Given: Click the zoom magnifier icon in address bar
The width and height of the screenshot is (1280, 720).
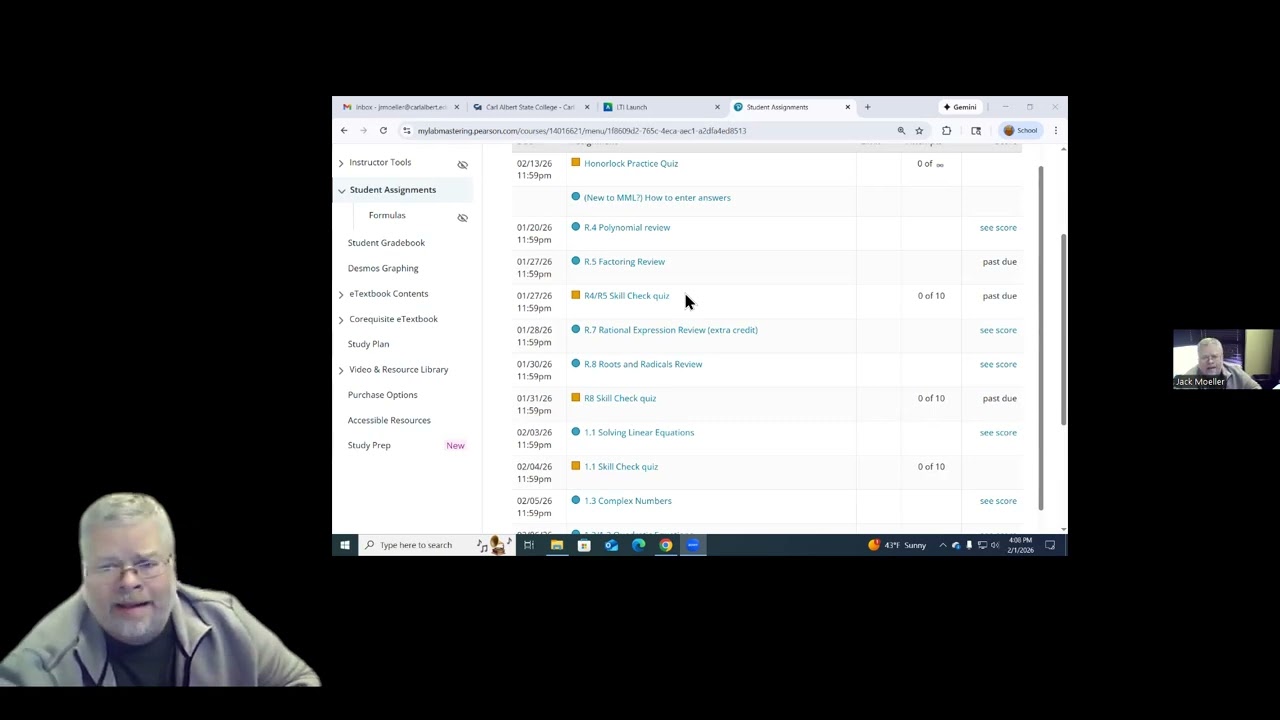Looking at the screenshot, I should coord(901,131).
